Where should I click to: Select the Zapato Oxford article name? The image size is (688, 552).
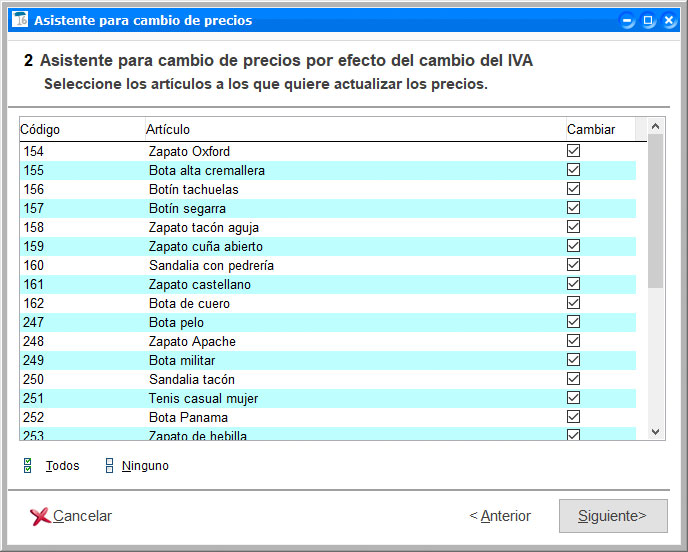click(189, 151)
